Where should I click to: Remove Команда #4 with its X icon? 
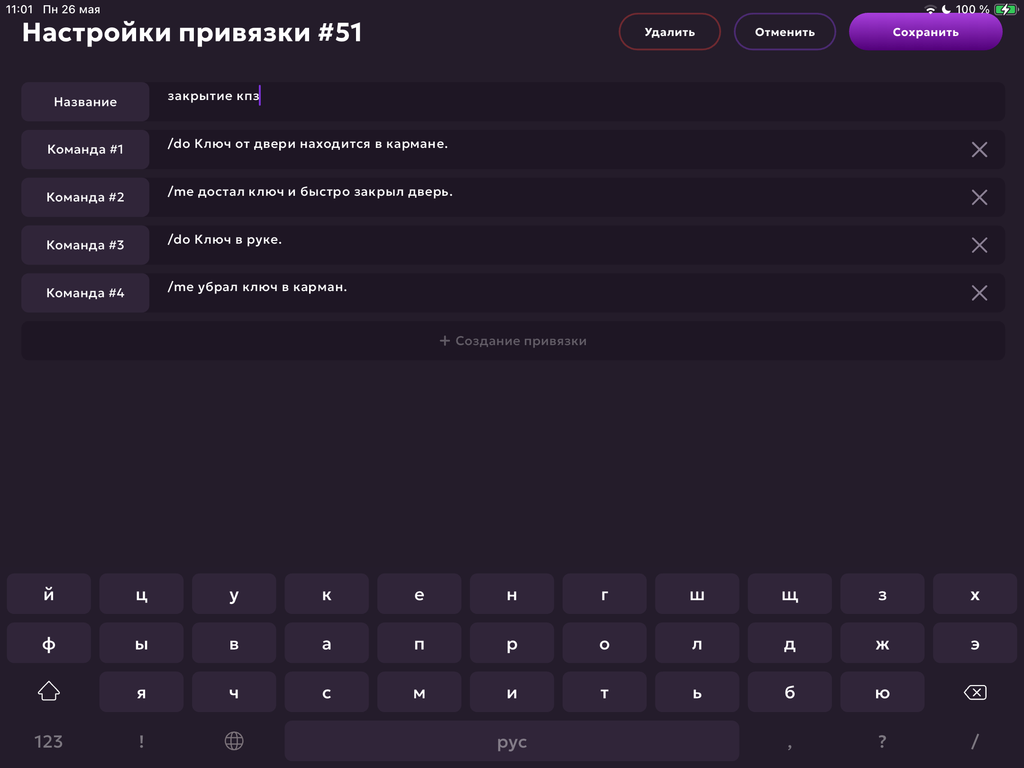pyautogui.click(x=979, y=293)
